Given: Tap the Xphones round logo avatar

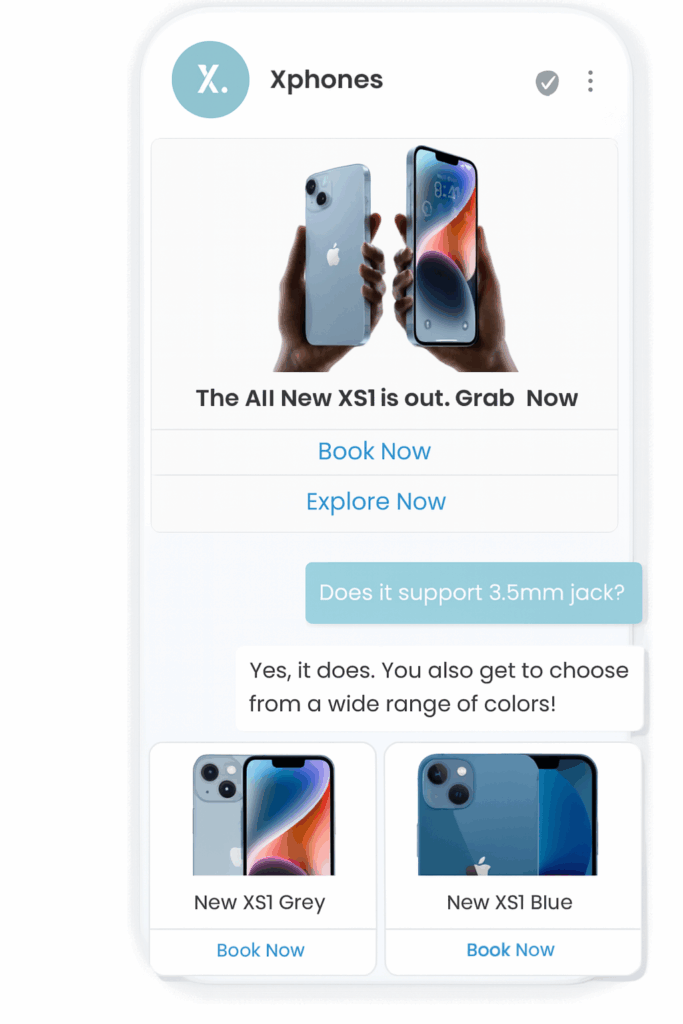Looking at the screenshot, I should pyautogui.click(x=210, y=80).
